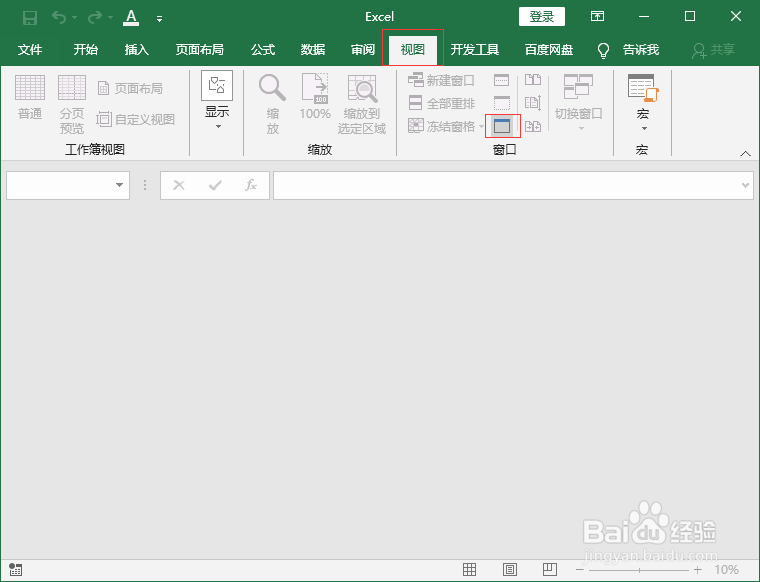Click the Redo arrow icon
Viewport: 760px width, 582px height.
(95, 17)
